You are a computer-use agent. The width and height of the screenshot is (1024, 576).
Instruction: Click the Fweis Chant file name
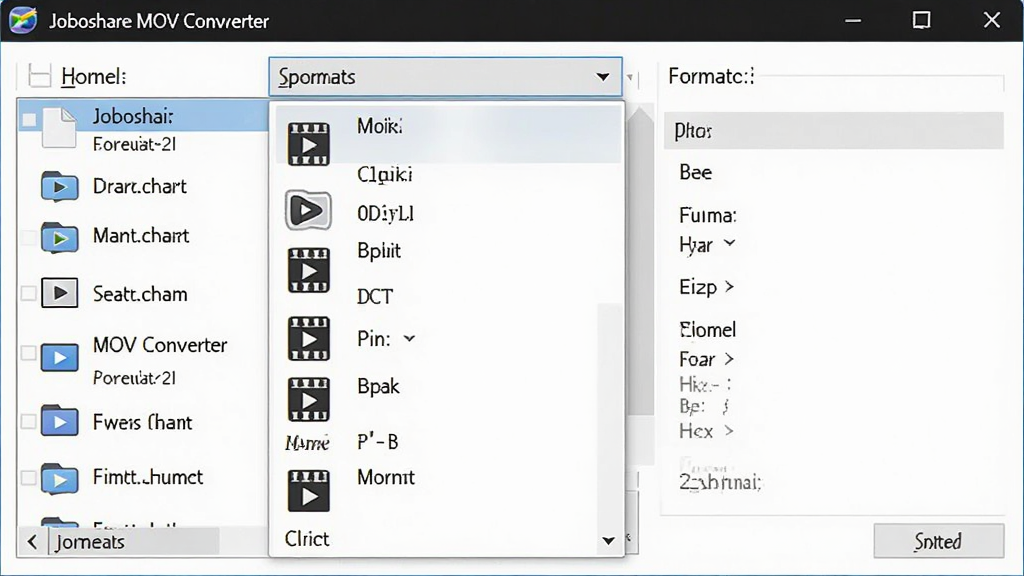(142, 423)
